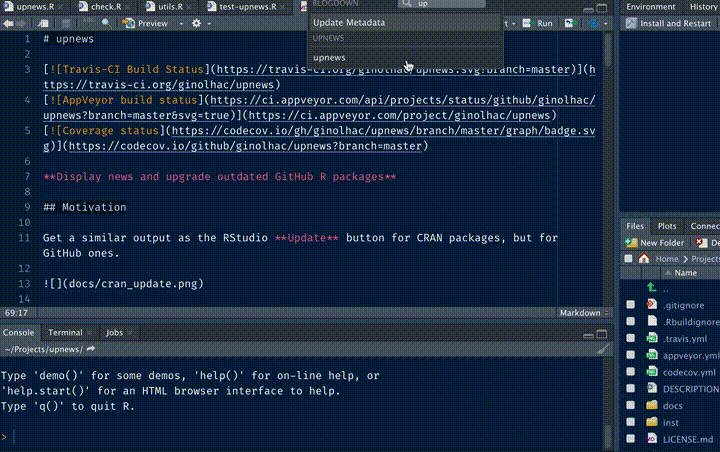
Task: Open the History tab
Action: [x=703, y=6]
